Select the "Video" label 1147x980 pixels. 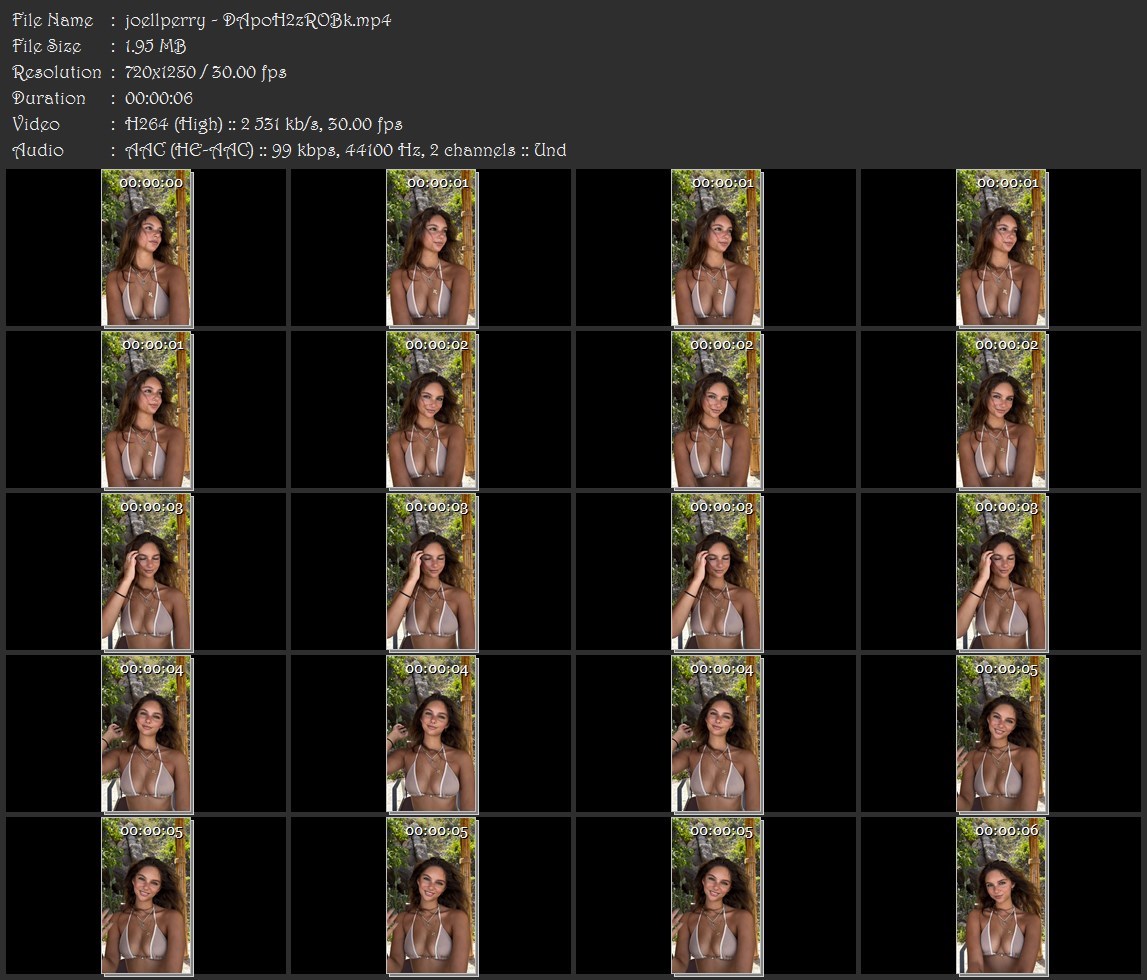[x=36, y=124]
